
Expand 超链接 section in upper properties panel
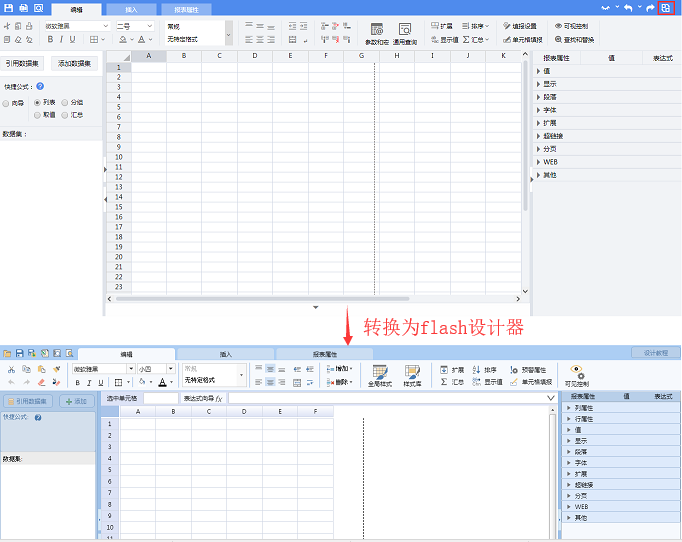pyautogui.click(x=553, y=136)
